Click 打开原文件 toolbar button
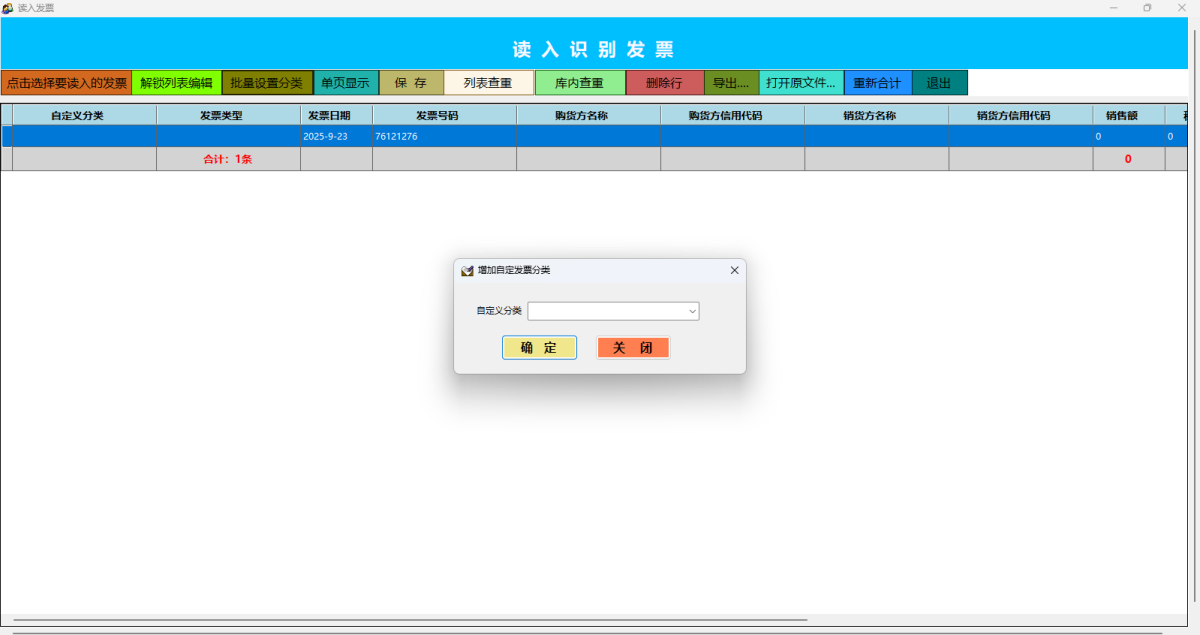1200x635 pixels. coord(801,83)
